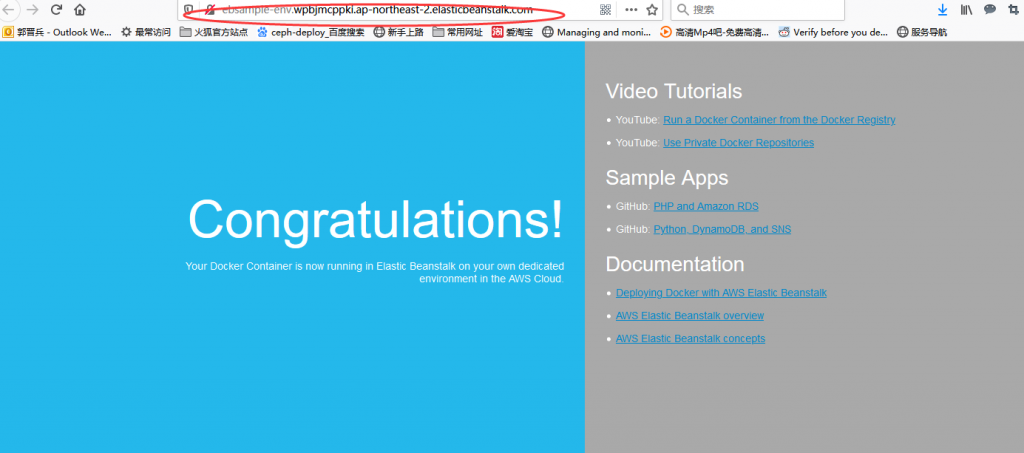Click the forward navigation arrow
This screenshot has width=1024, height=453.
(32, 9)
